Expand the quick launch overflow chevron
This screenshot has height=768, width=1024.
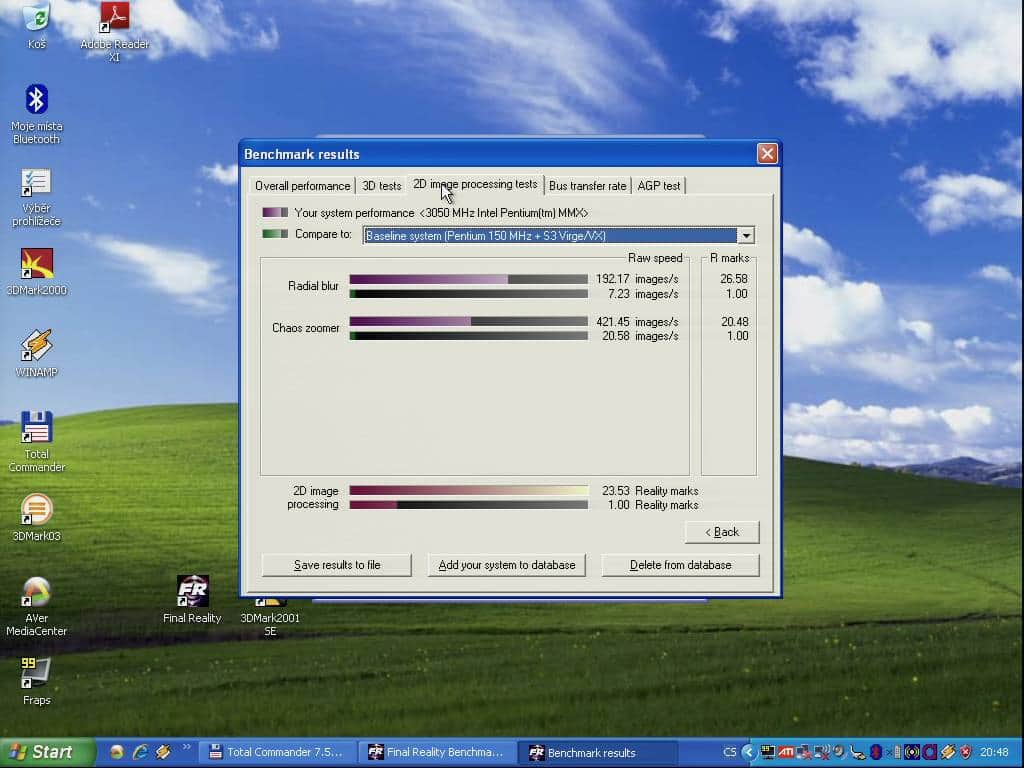point(186,747)
